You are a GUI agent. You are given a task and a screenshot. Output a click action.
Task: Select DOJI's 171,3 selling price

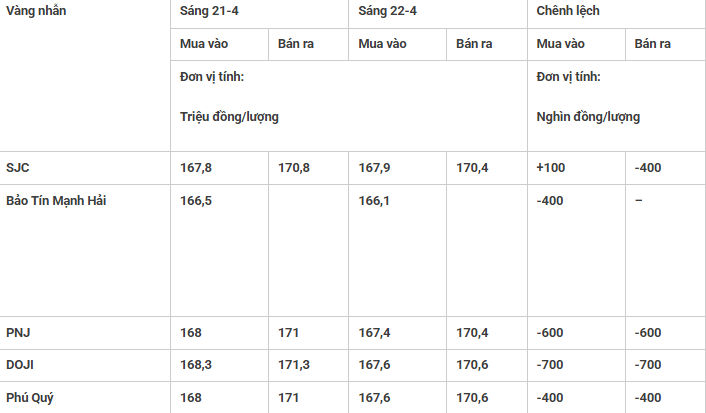(x=294, y=365)
